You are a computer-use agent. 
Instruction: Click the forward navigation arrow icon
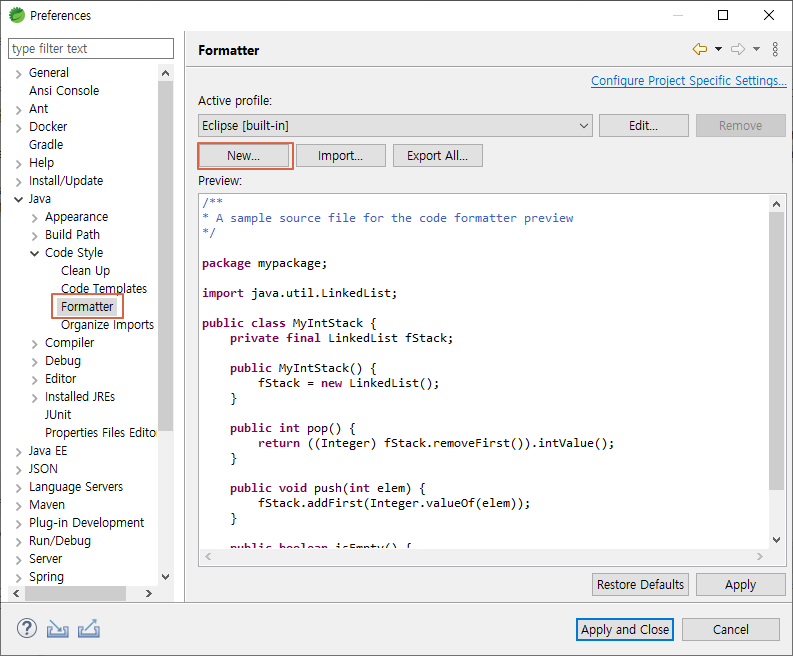click(738, 49)
